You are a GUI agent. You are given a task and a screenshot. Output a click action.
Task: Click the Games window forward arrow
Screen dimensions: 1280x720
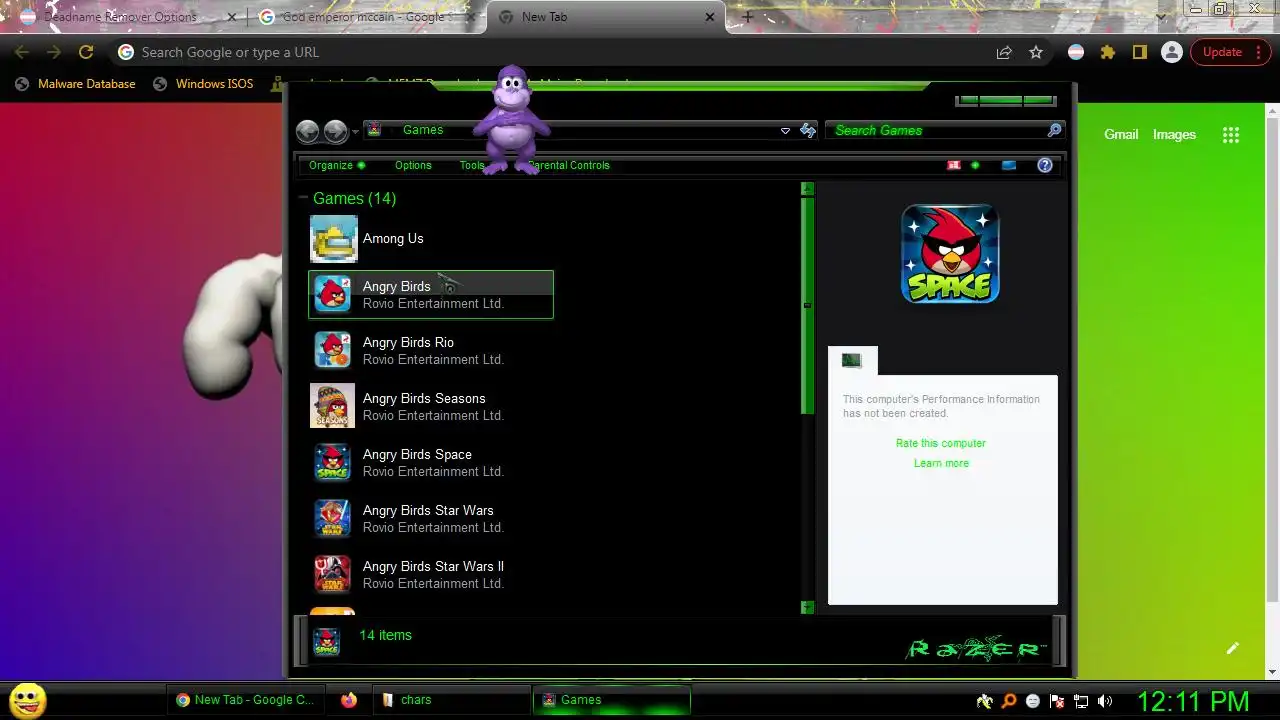(x=335, y=131)
